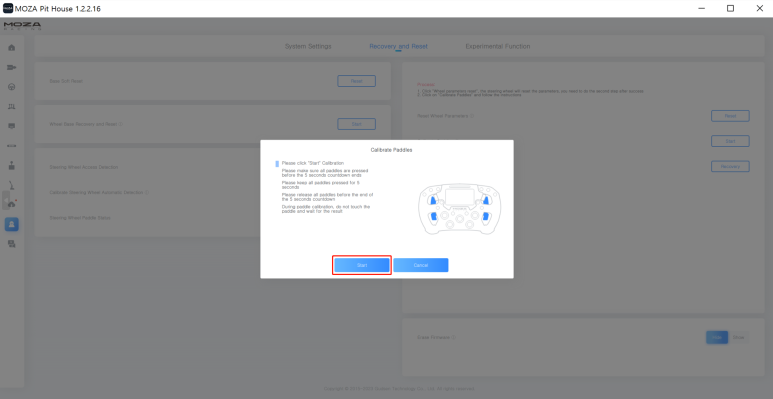Click the red Process heading text
Screen dimensions: 773x399
(x=425, y=85)
